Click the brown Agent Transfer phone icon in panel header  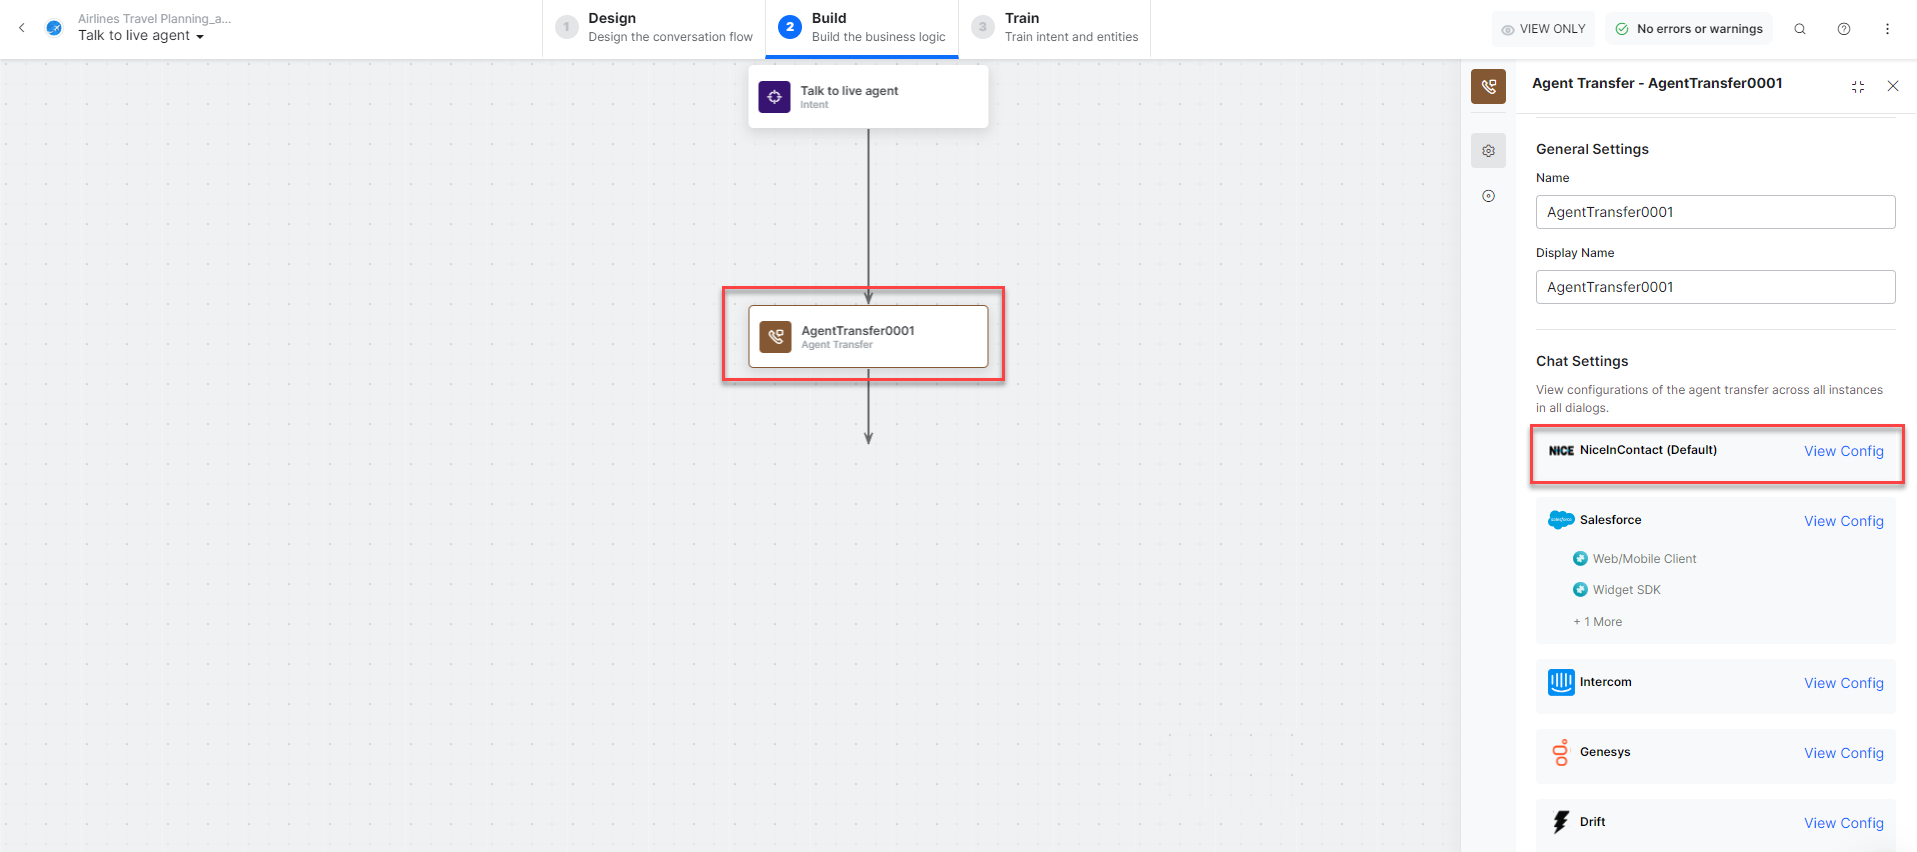(x=1488, y=87)
